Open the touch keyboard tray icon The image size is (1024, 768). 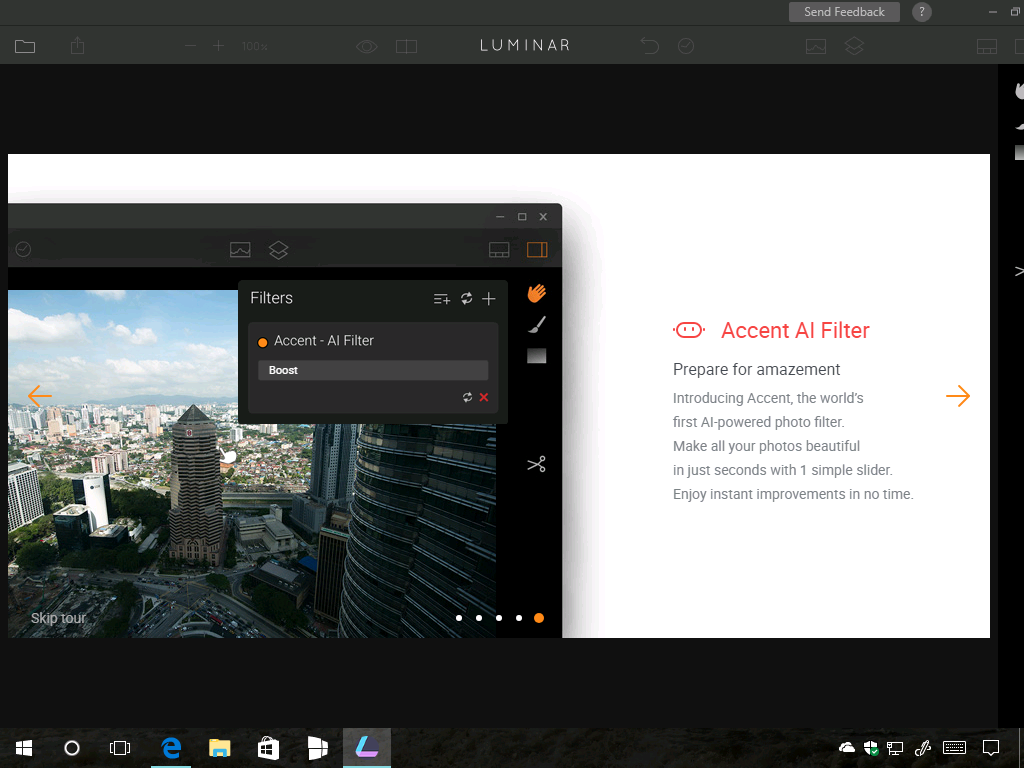coord(955,748)
